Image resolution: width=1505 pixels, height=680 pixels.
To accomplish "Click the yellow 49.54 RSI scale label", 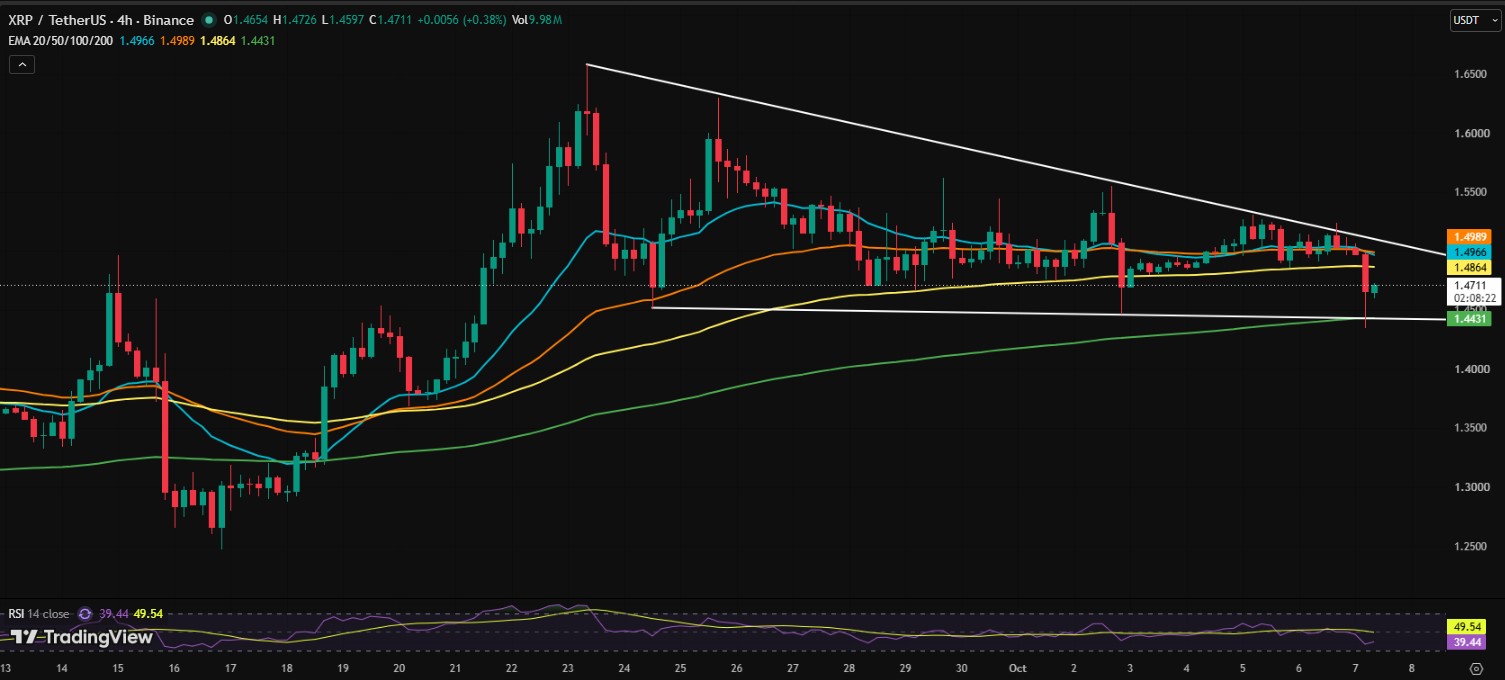I will click(x=1468, y=626).
